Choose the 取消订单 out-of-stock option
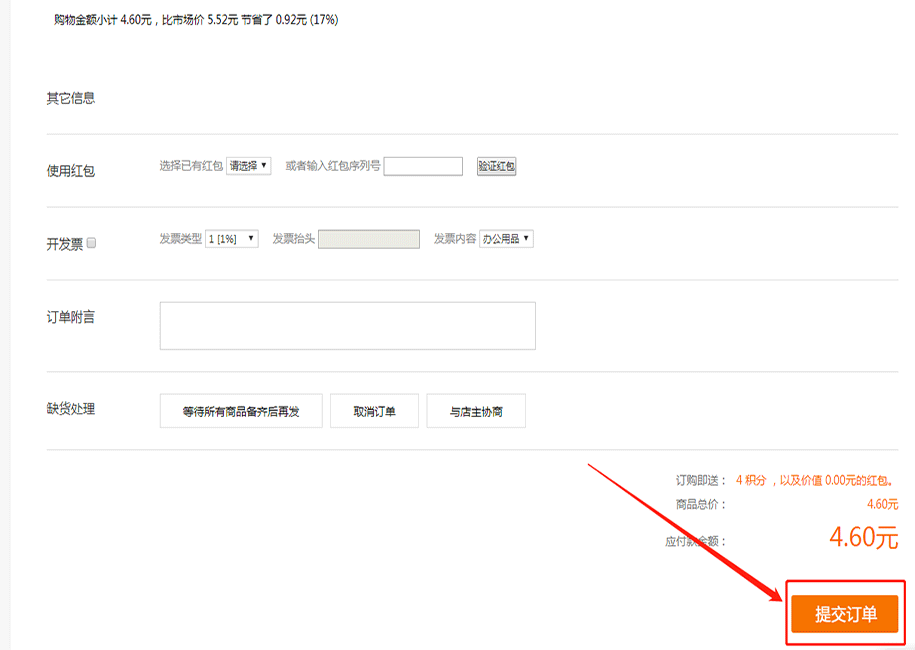 coord(374,411)
